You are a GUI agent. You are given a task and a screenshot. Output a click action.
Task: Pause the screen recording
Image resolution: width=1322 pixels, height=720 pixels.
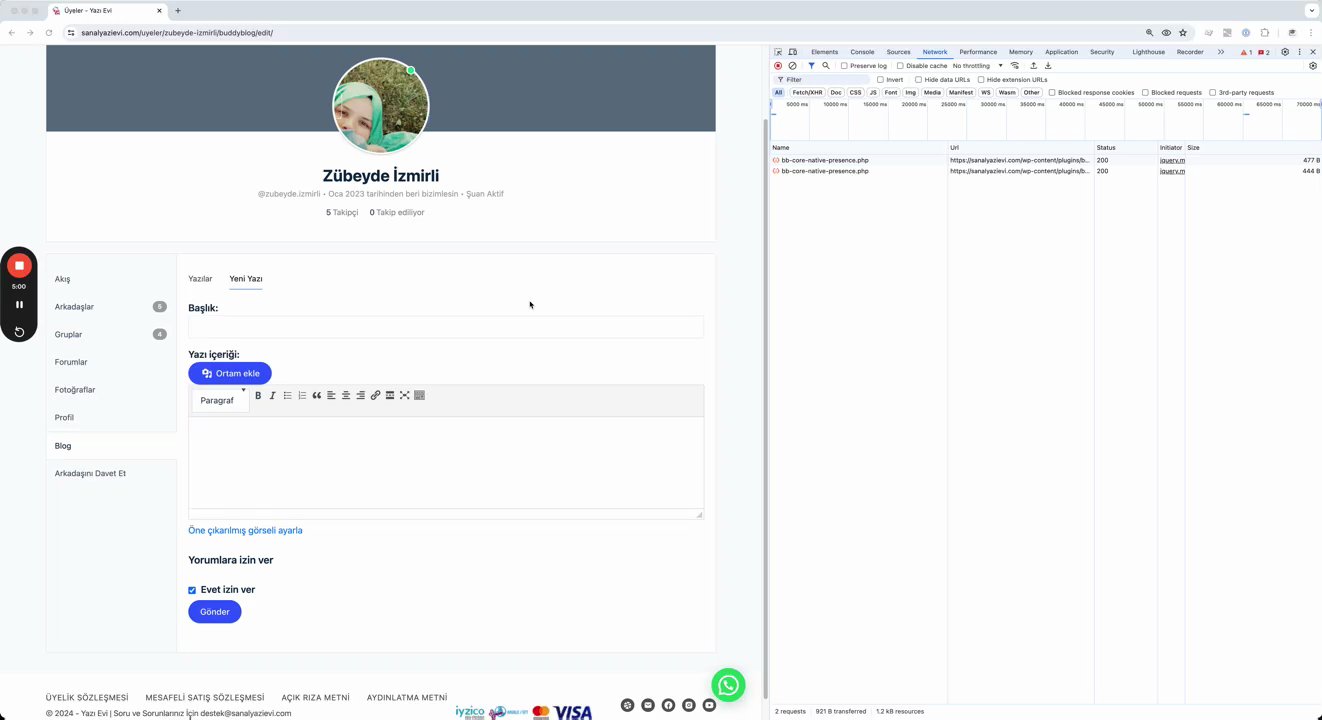click(19, 305)
